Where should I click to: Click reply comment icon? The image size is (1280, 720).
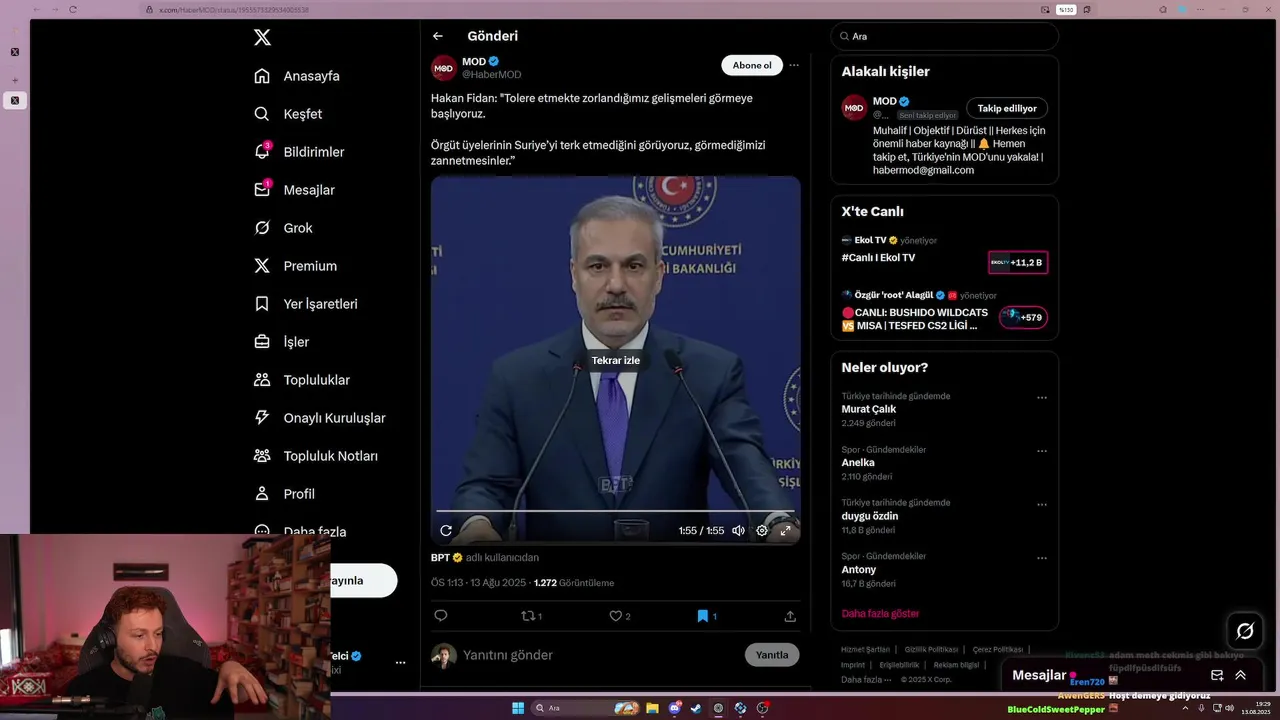(x=441, y=616)
